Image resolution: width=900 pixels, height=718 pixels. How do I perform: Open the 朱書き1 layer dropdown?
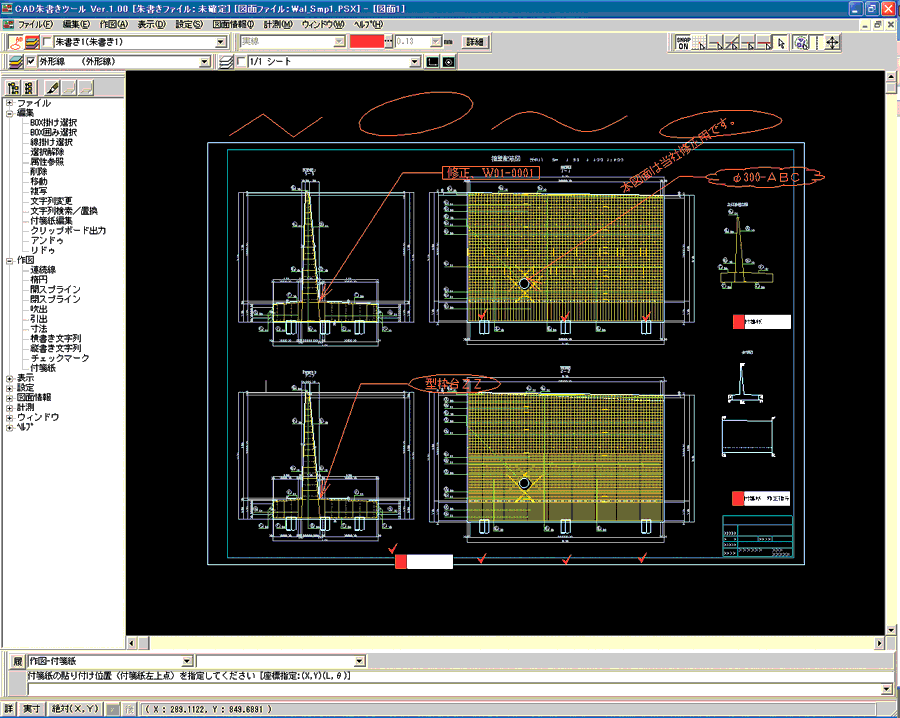(222, 42)
